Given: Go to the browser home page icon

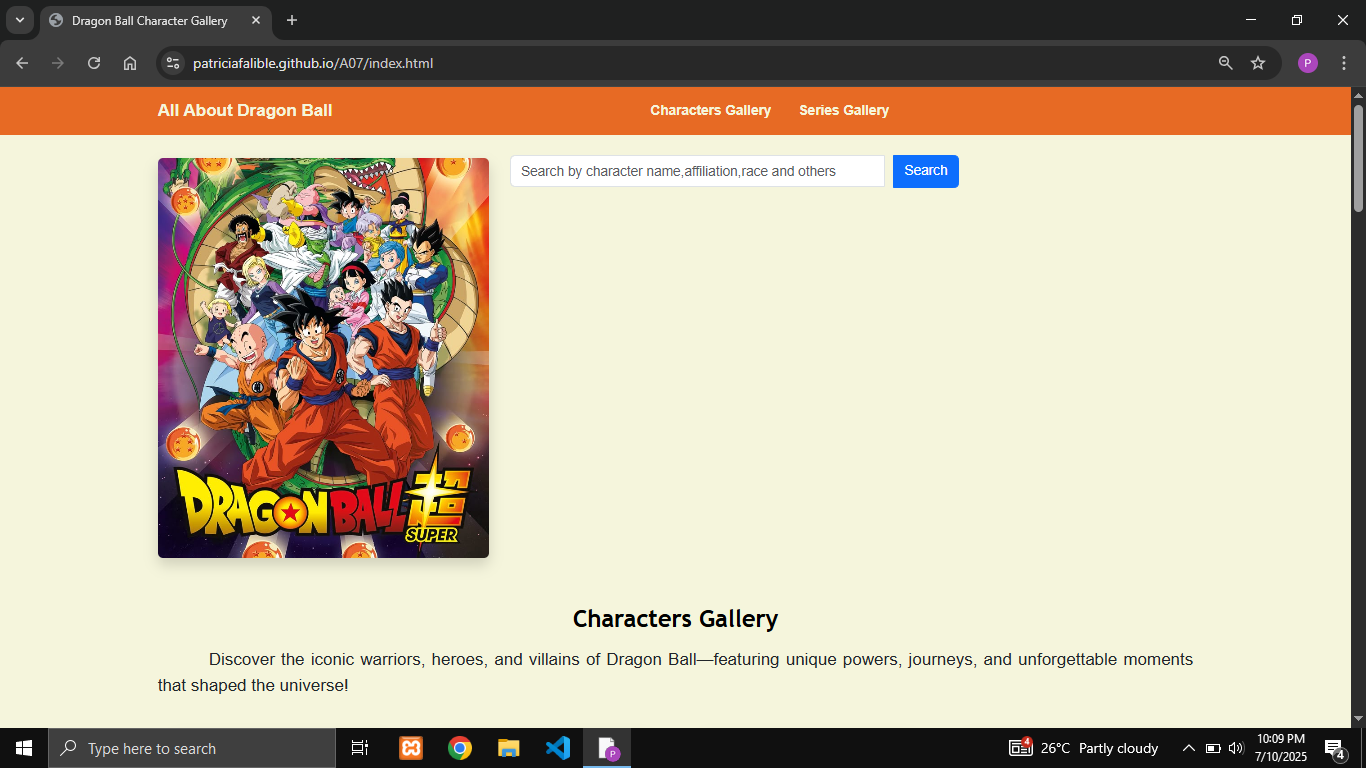Looking at the screenshot, I should click(130, 63).
